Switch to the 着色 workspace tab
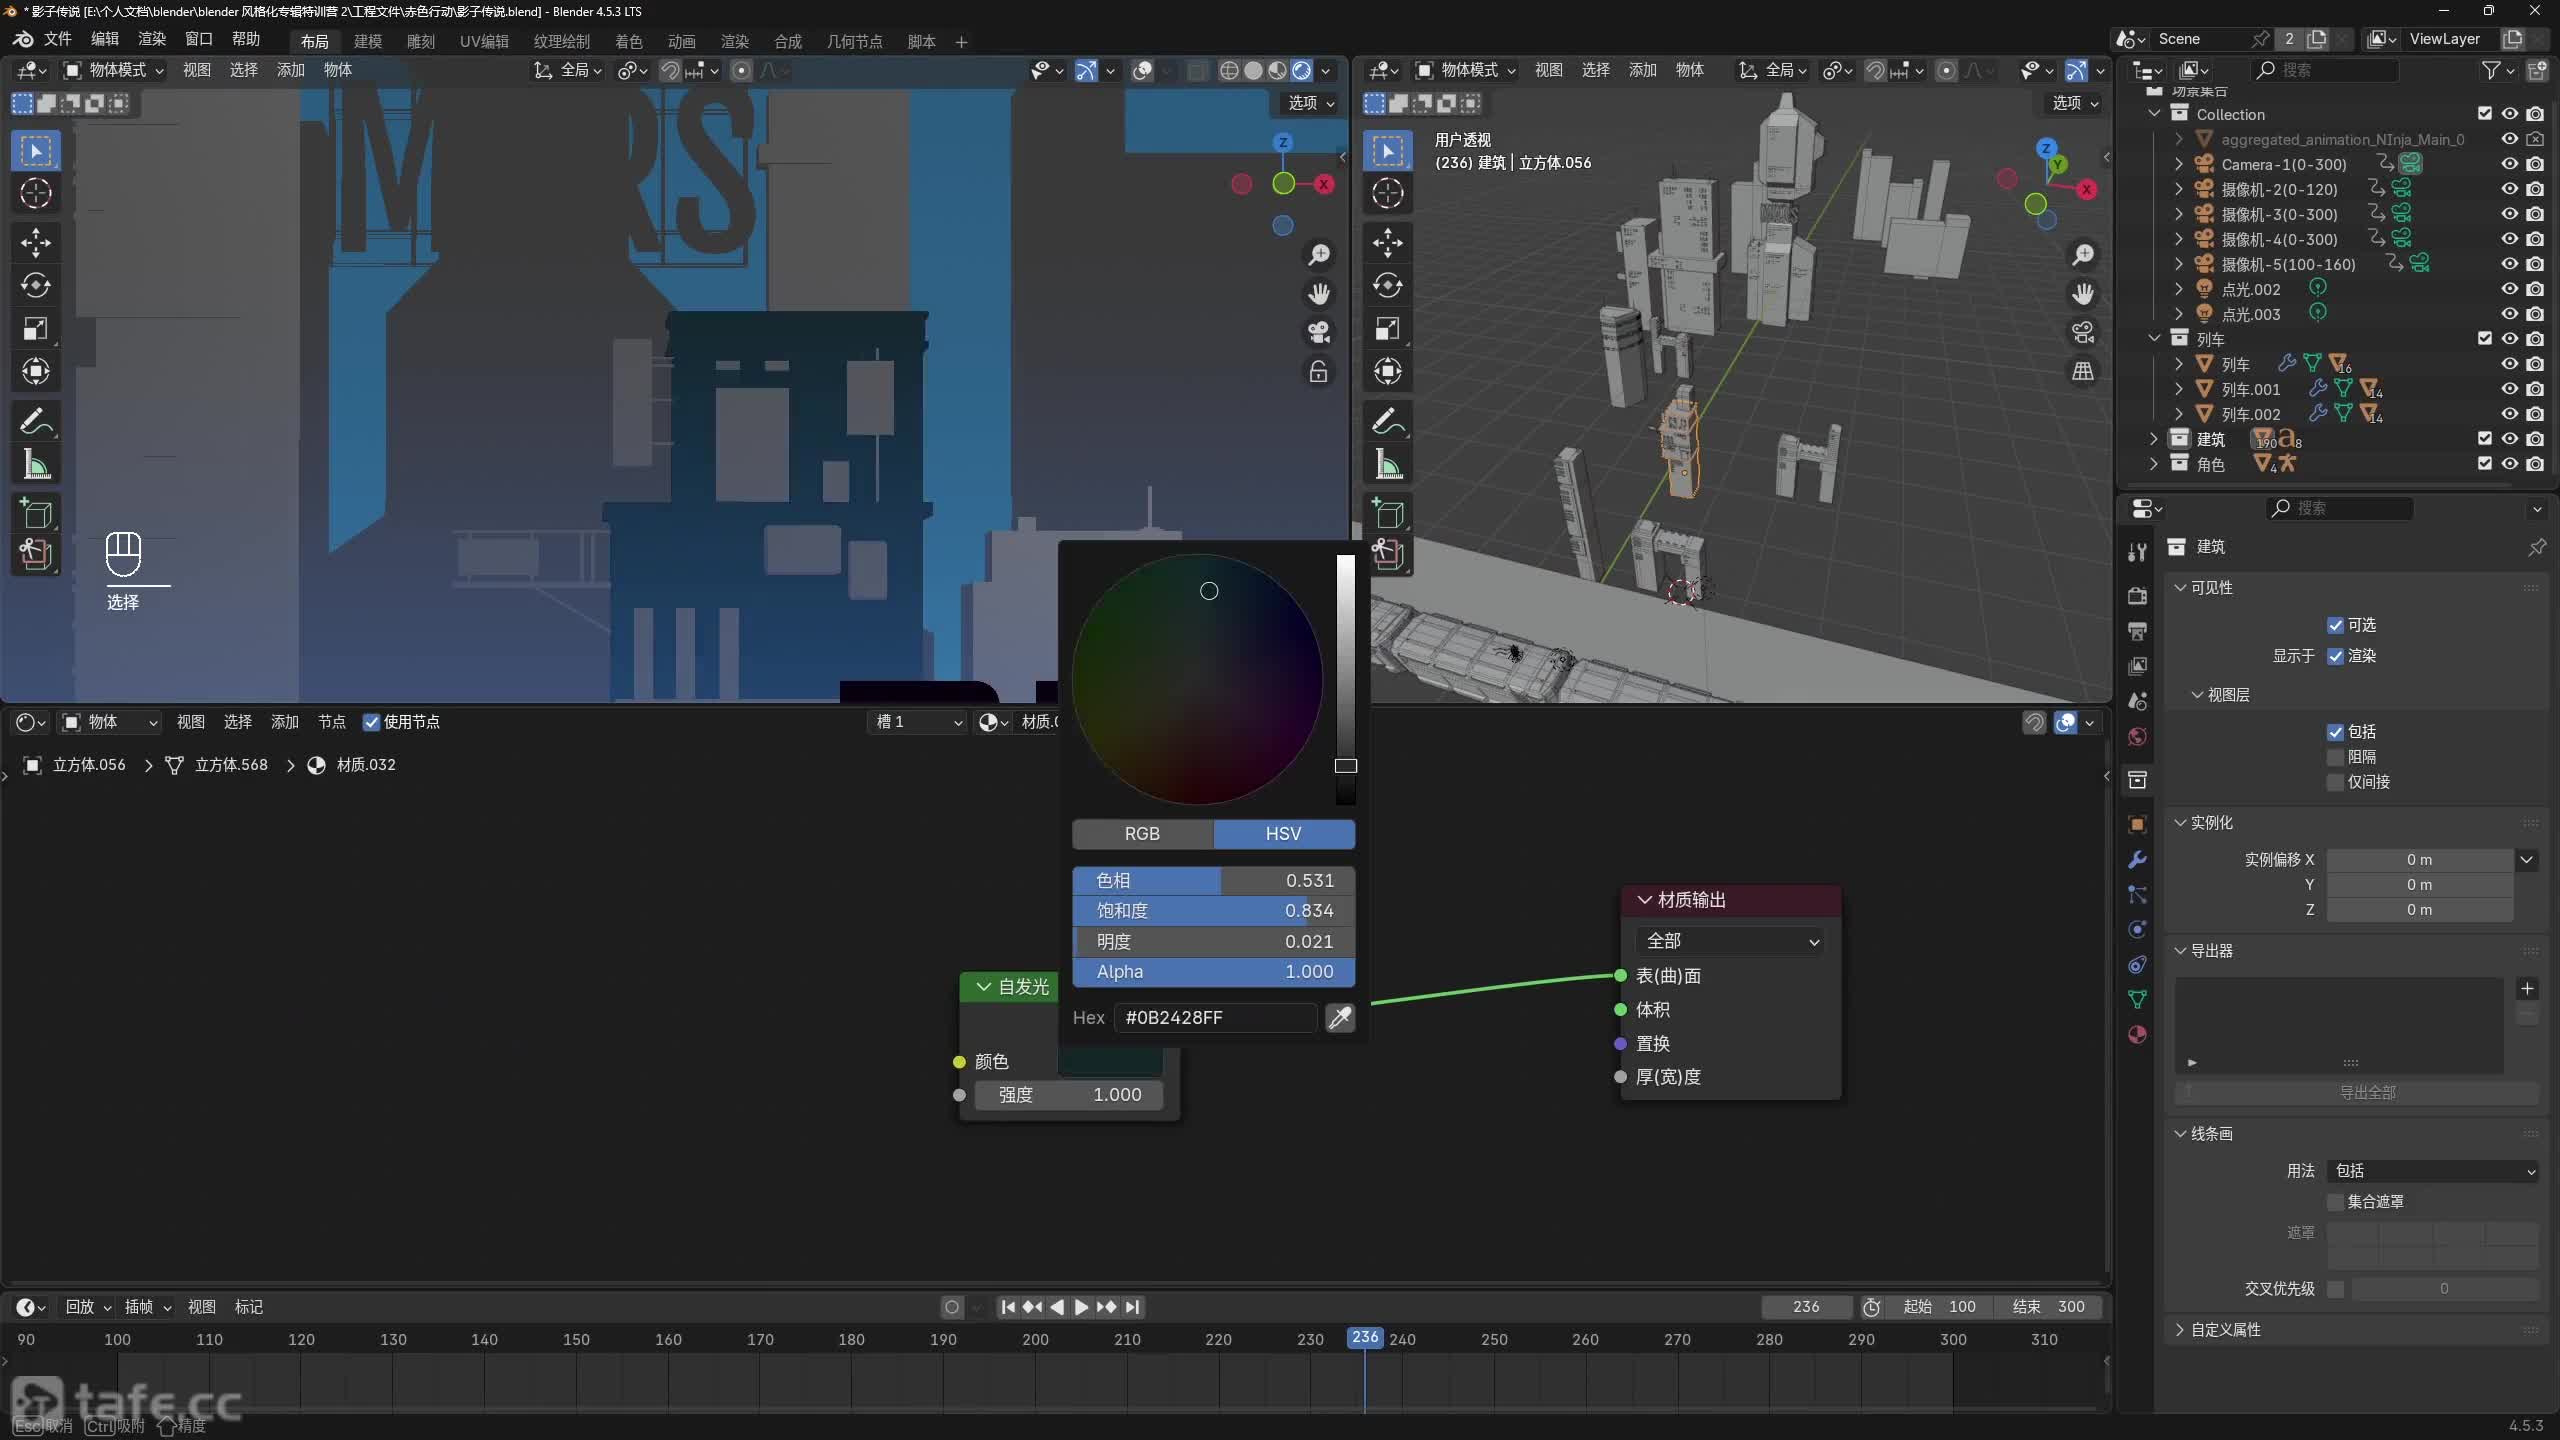 [x=628, y=41]
